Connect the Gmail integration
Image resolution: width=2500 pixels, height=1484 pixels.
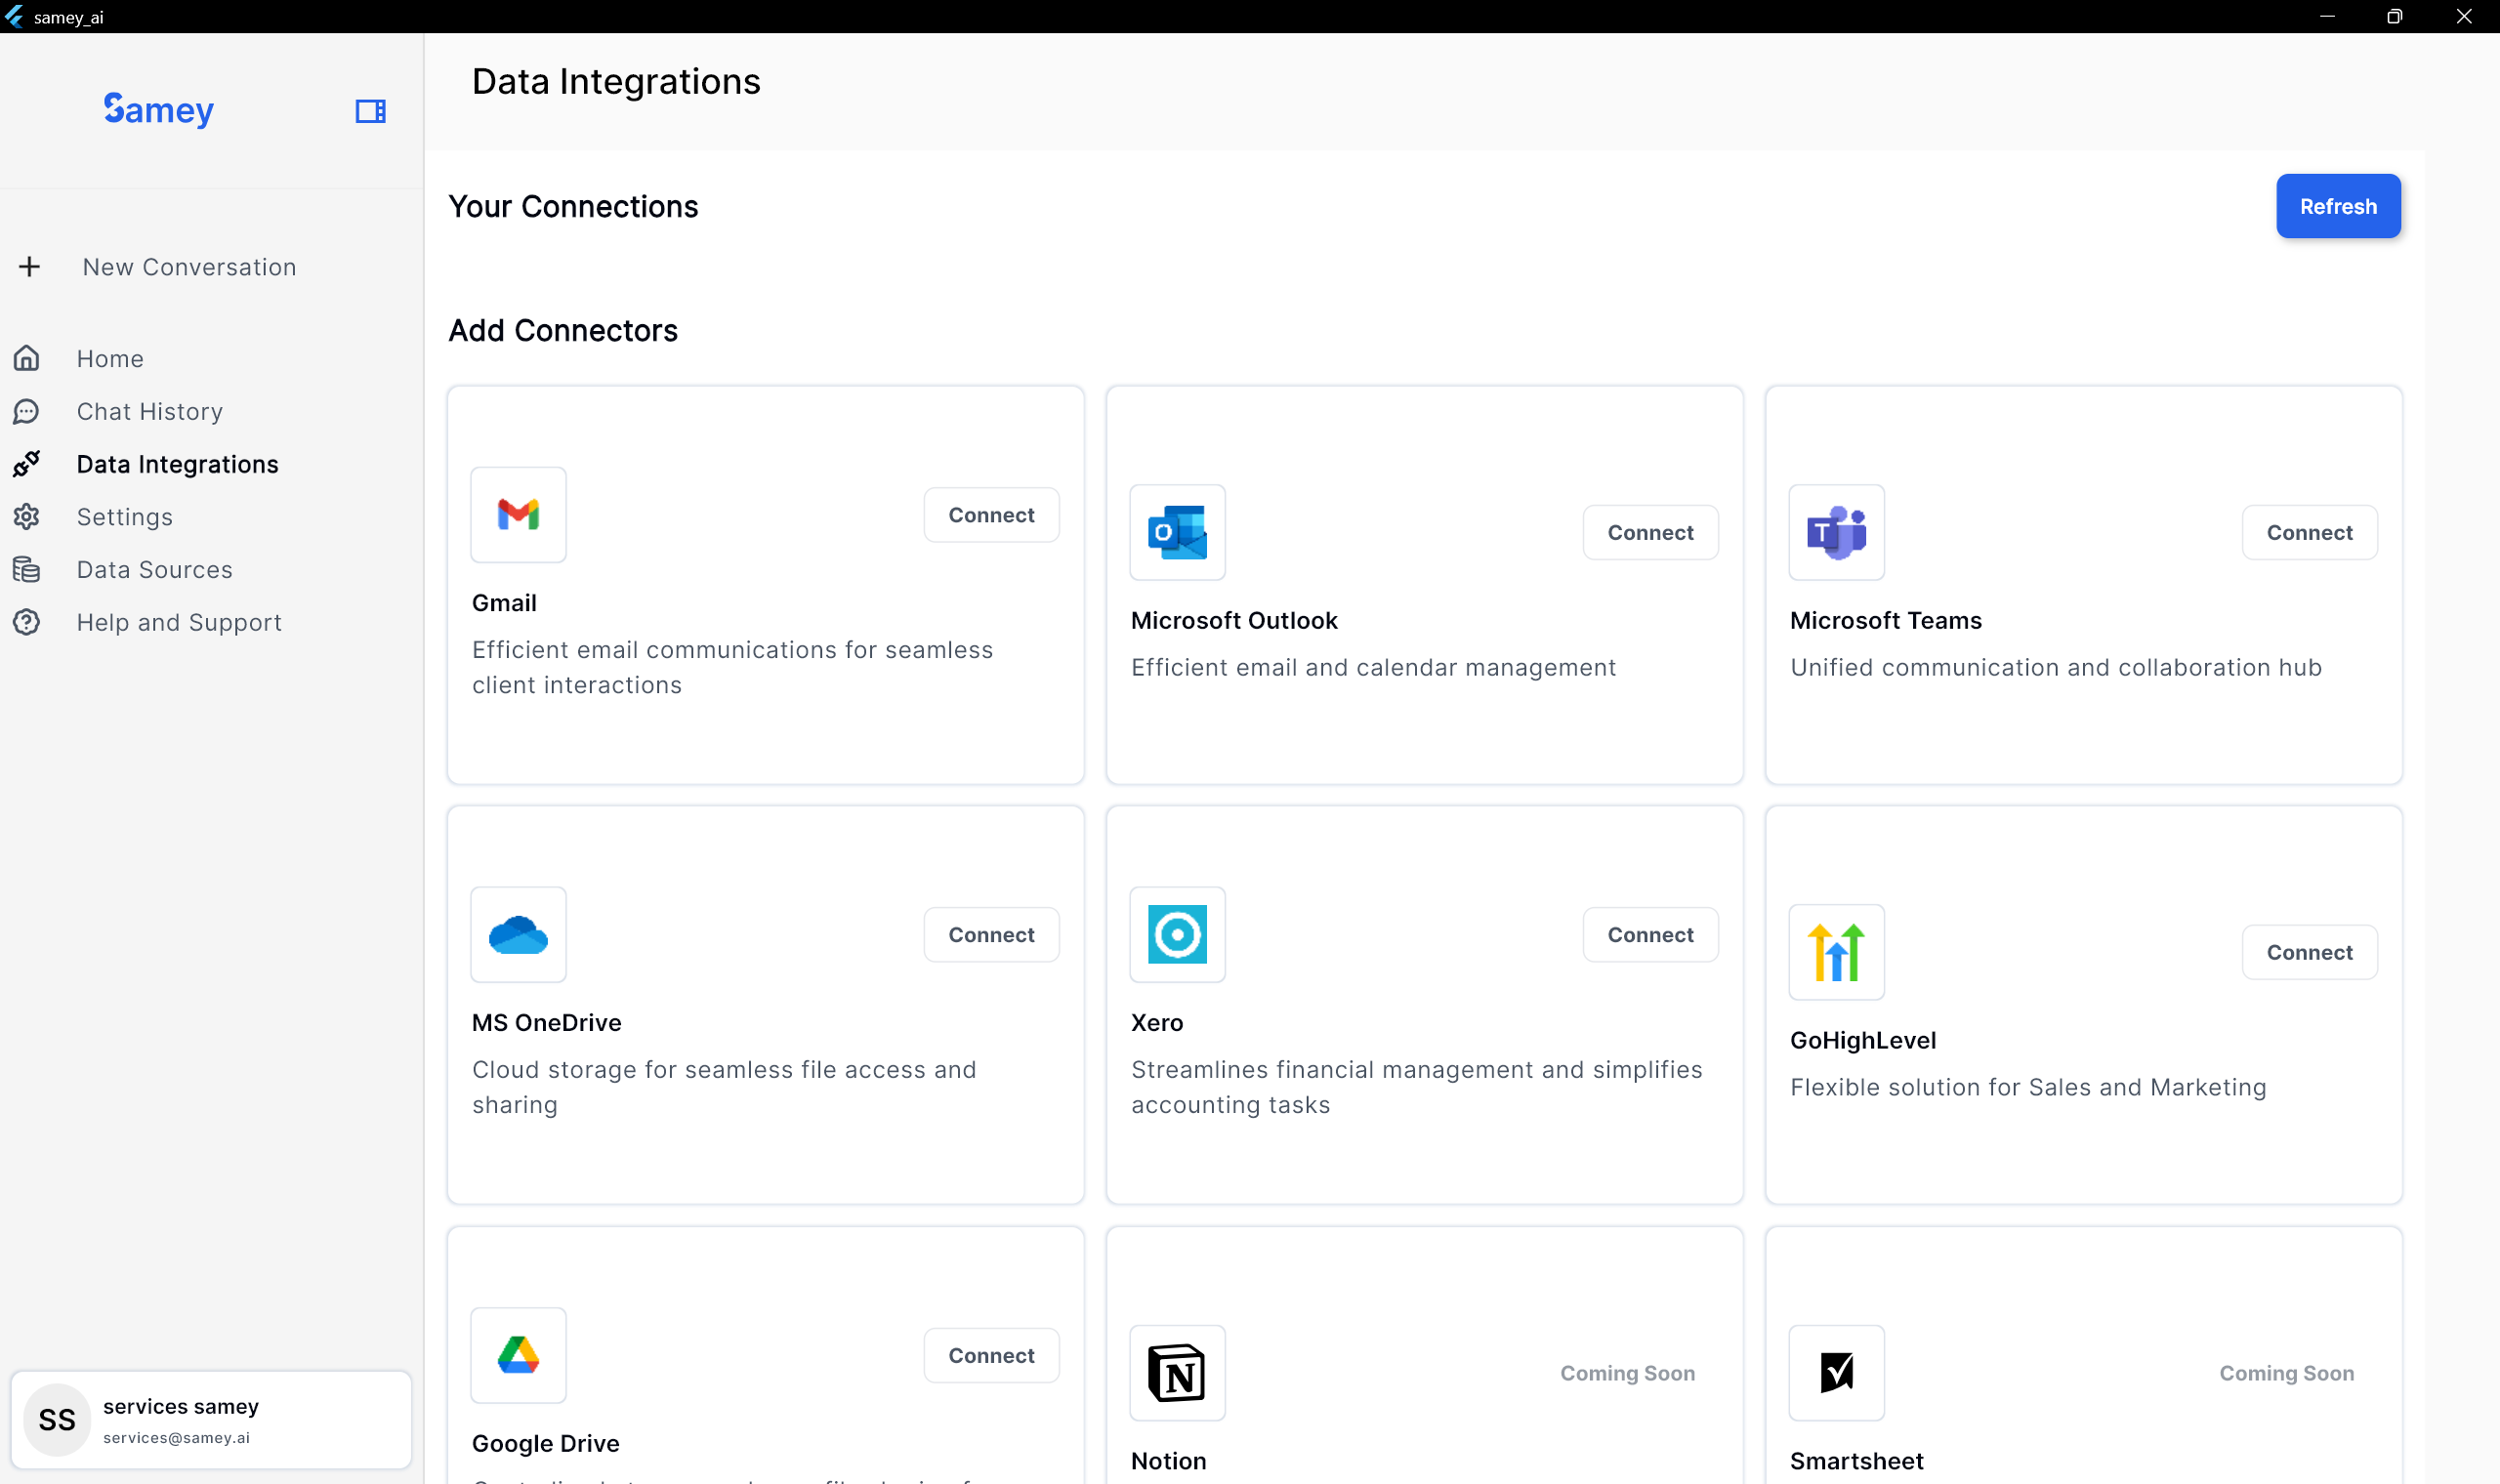(x=991, y=515)
